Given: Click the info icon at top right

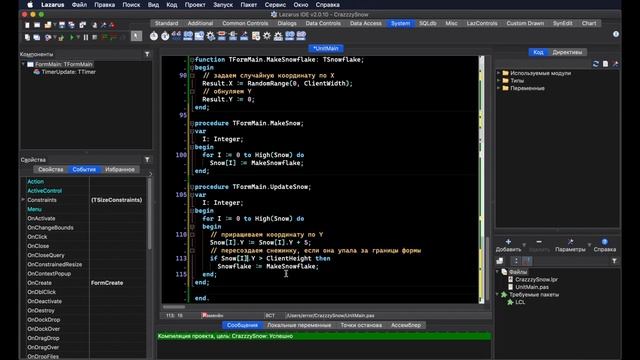Looking at the screenshot, I should click(x=616, y=34).
